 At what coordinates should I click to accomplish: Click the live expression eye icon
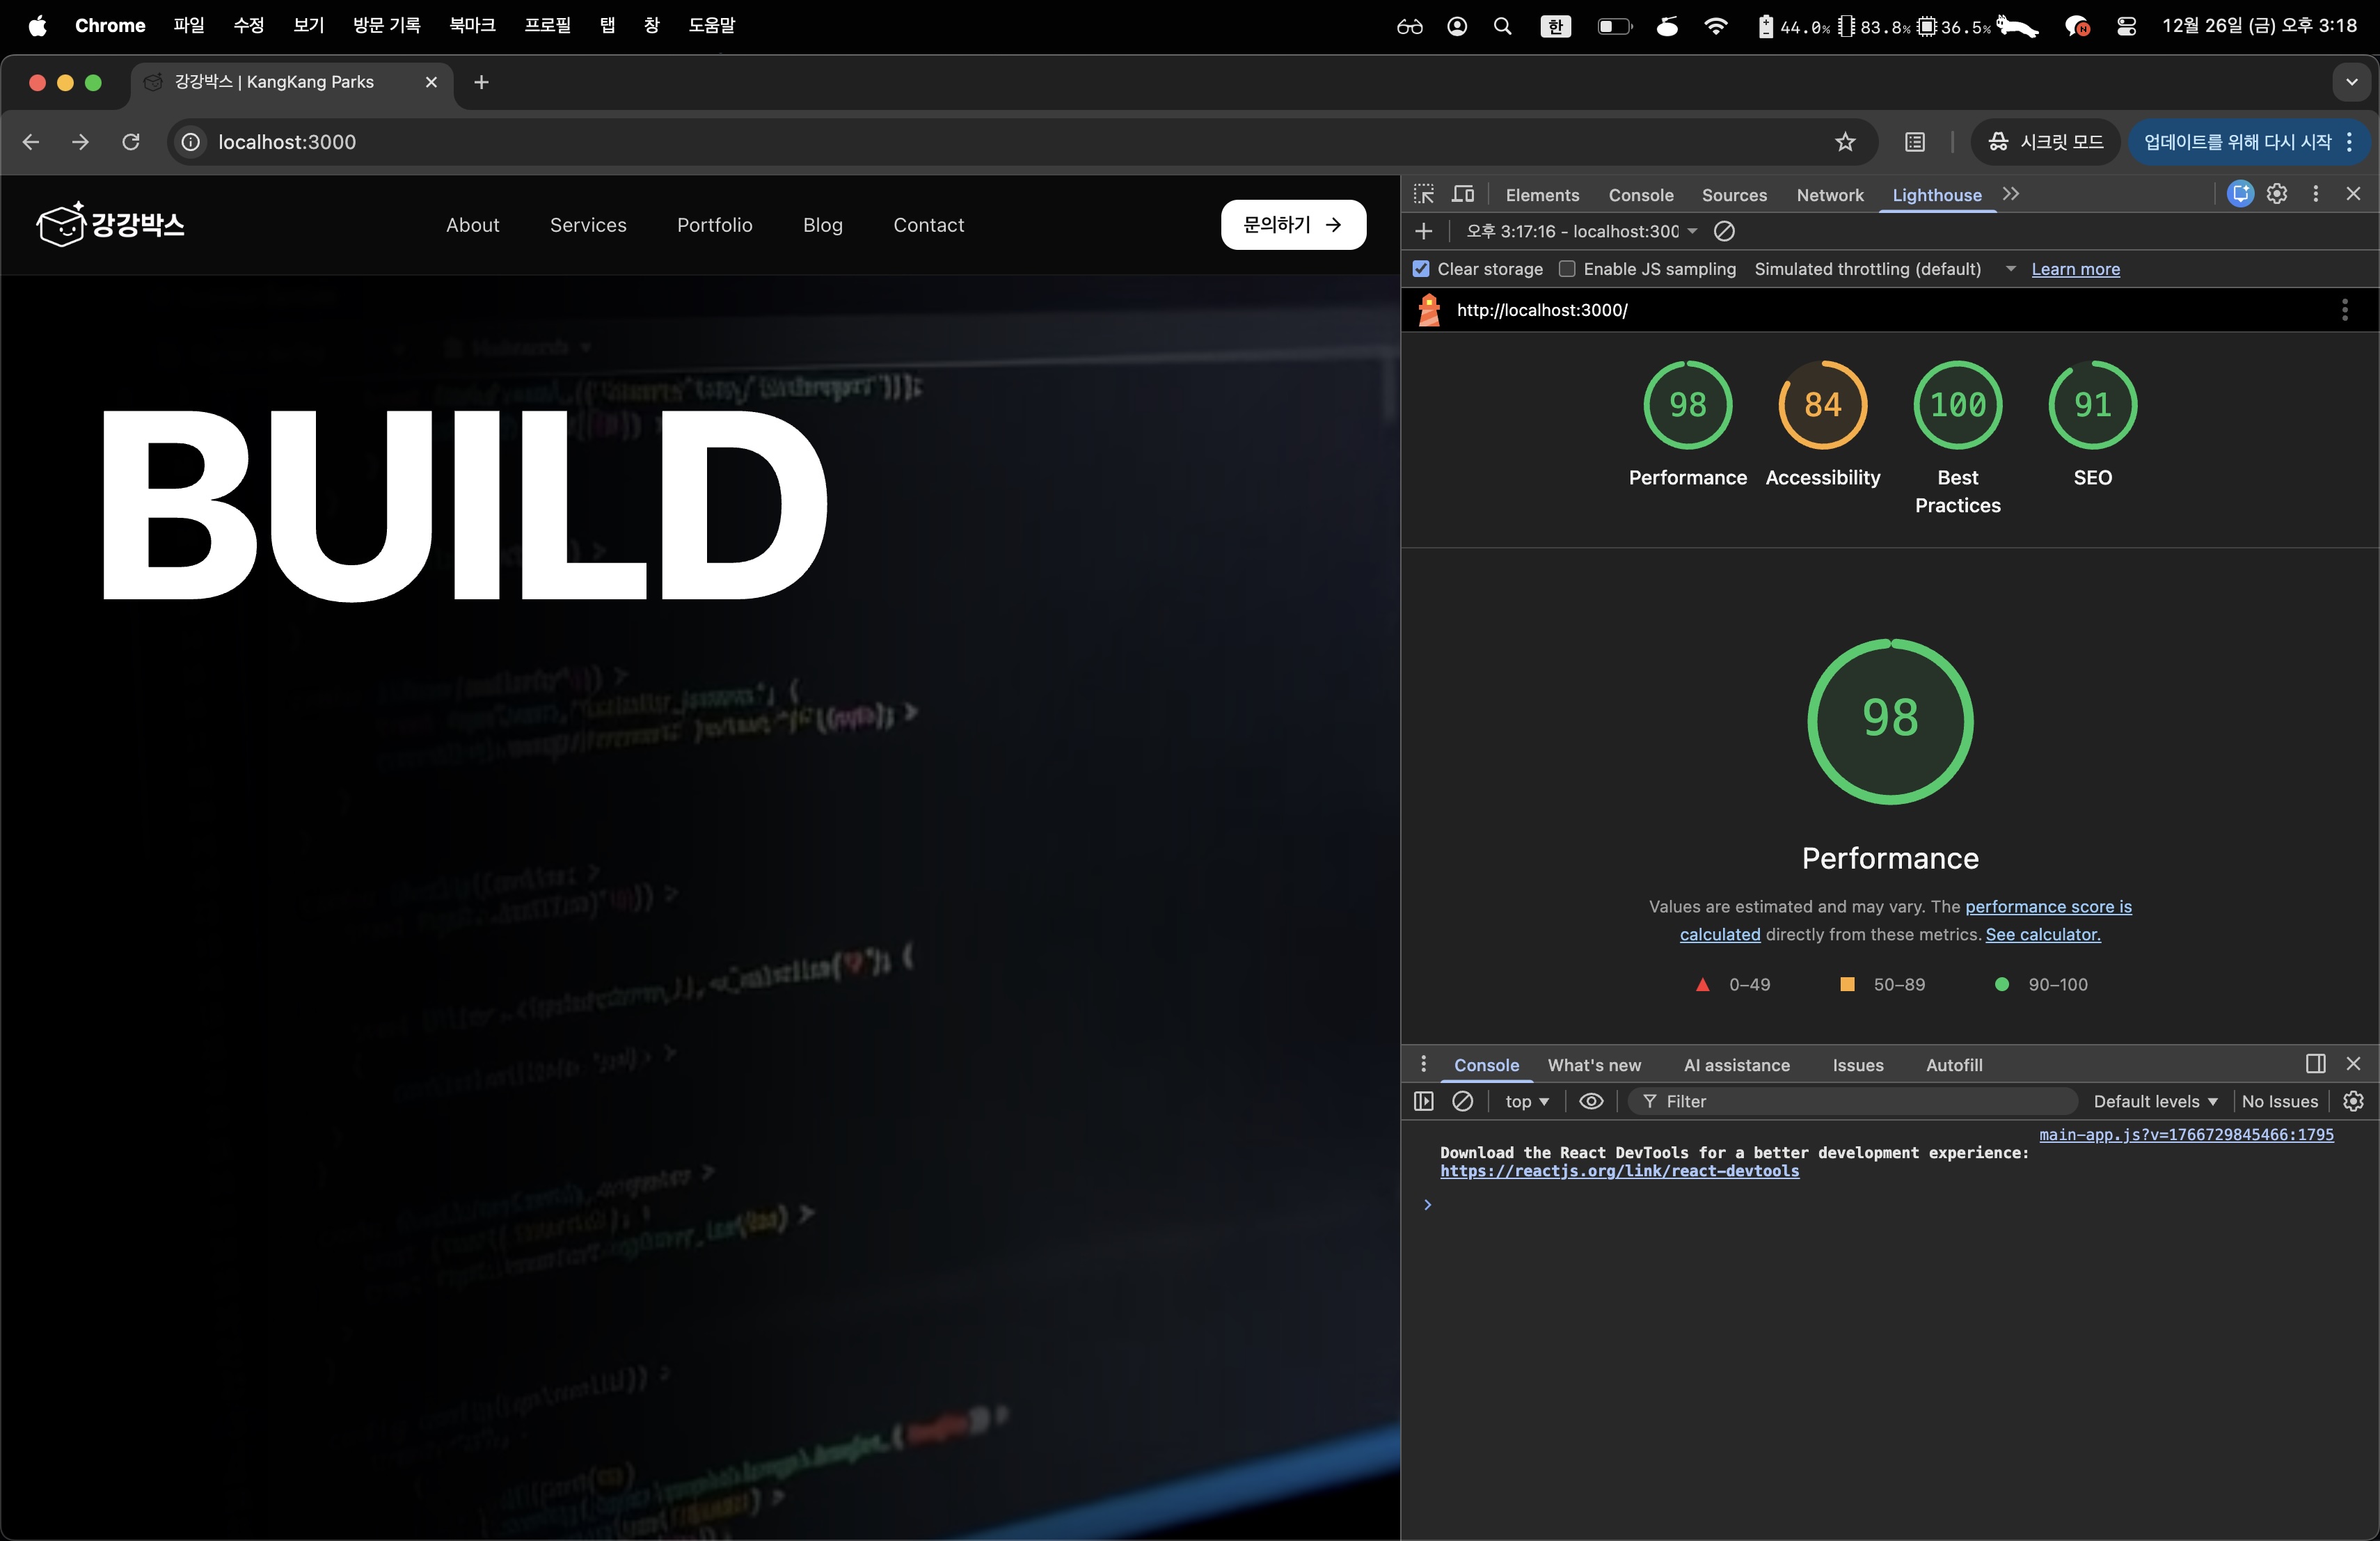(x=1591, y=1101)
